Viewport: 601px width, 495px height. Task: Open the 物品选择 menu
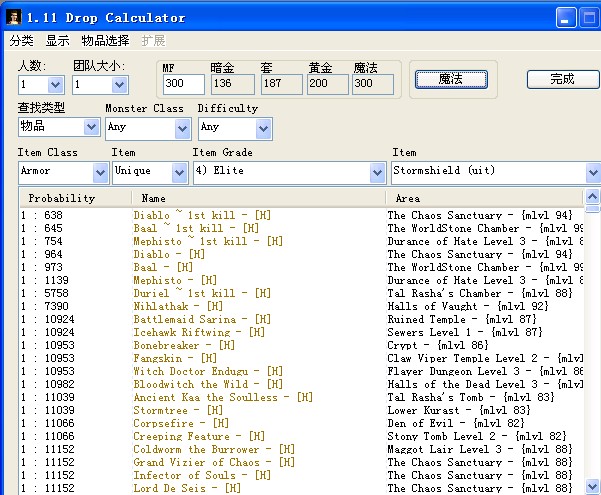tap(105, 41)
